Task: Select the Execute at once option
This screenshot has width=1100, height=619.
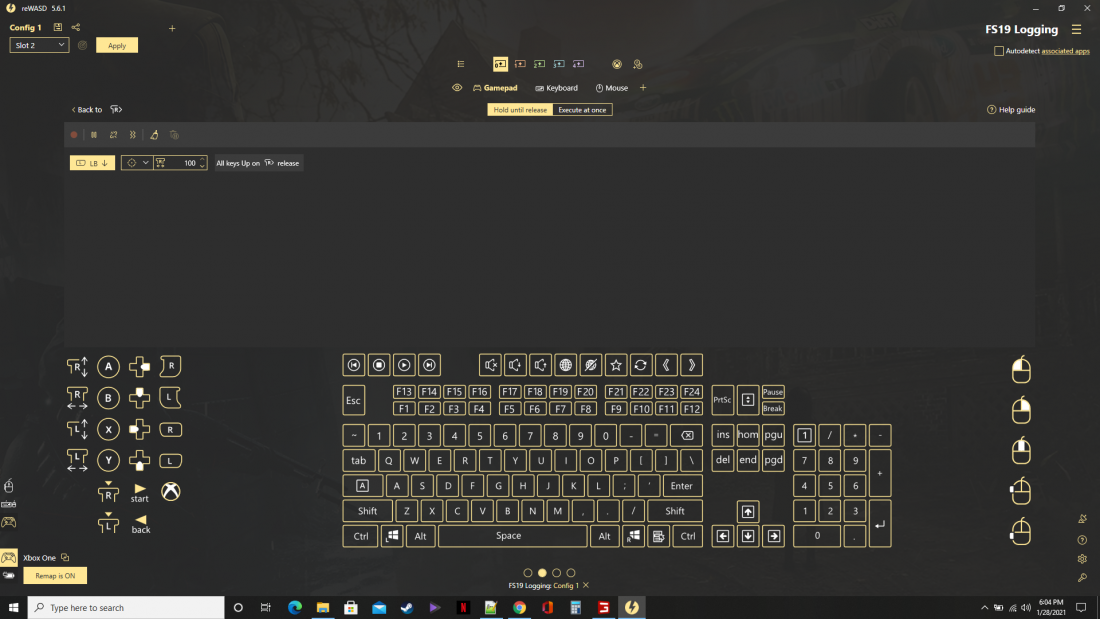Action: click(582, 110)
